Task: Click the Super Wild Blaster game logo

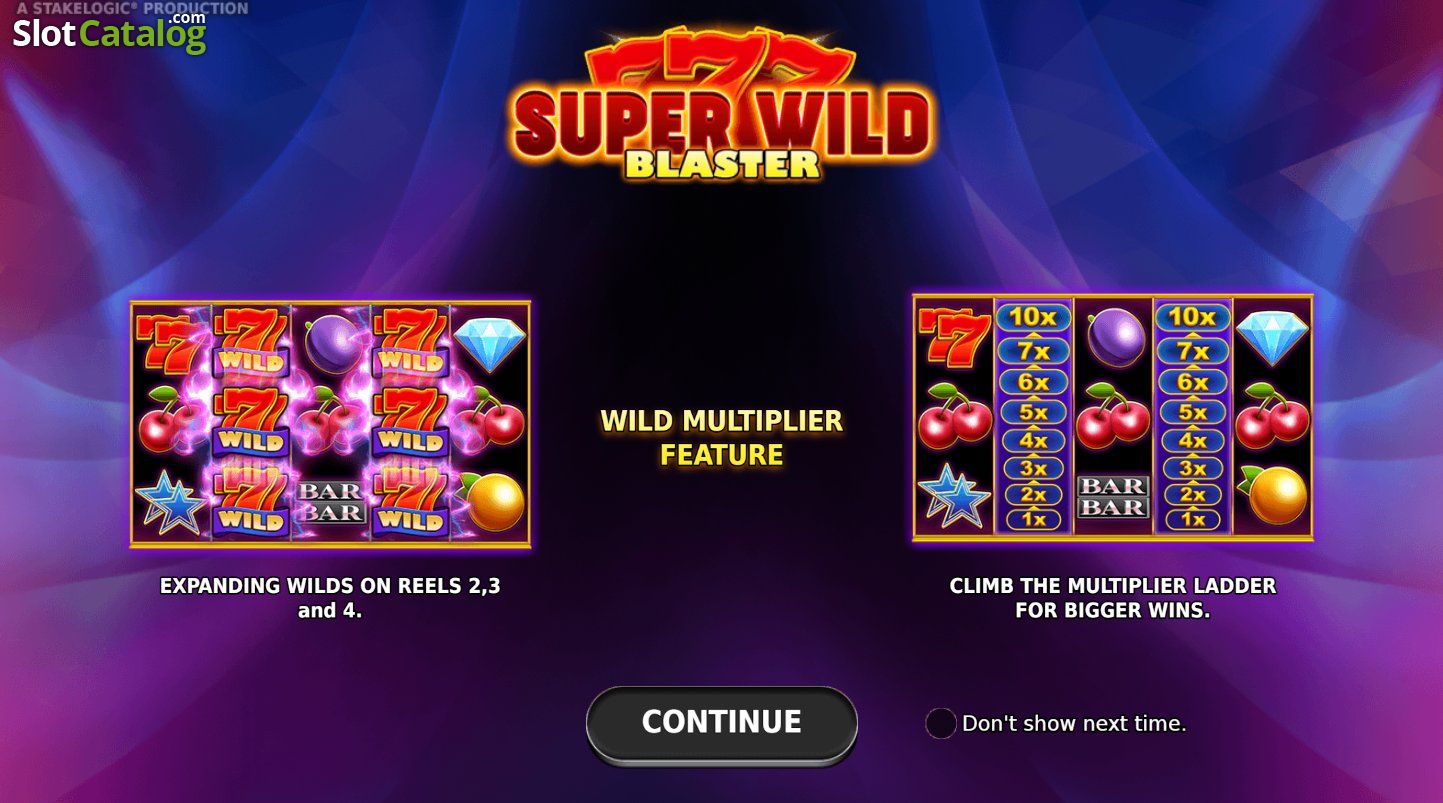Action: [x=721, y=108]
